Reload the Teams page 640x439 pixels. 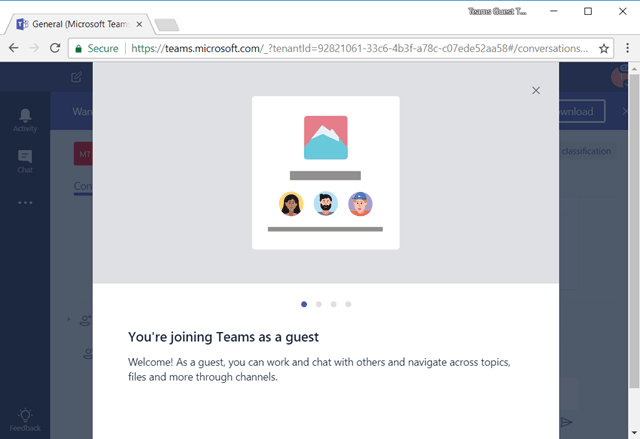[55, 48]
